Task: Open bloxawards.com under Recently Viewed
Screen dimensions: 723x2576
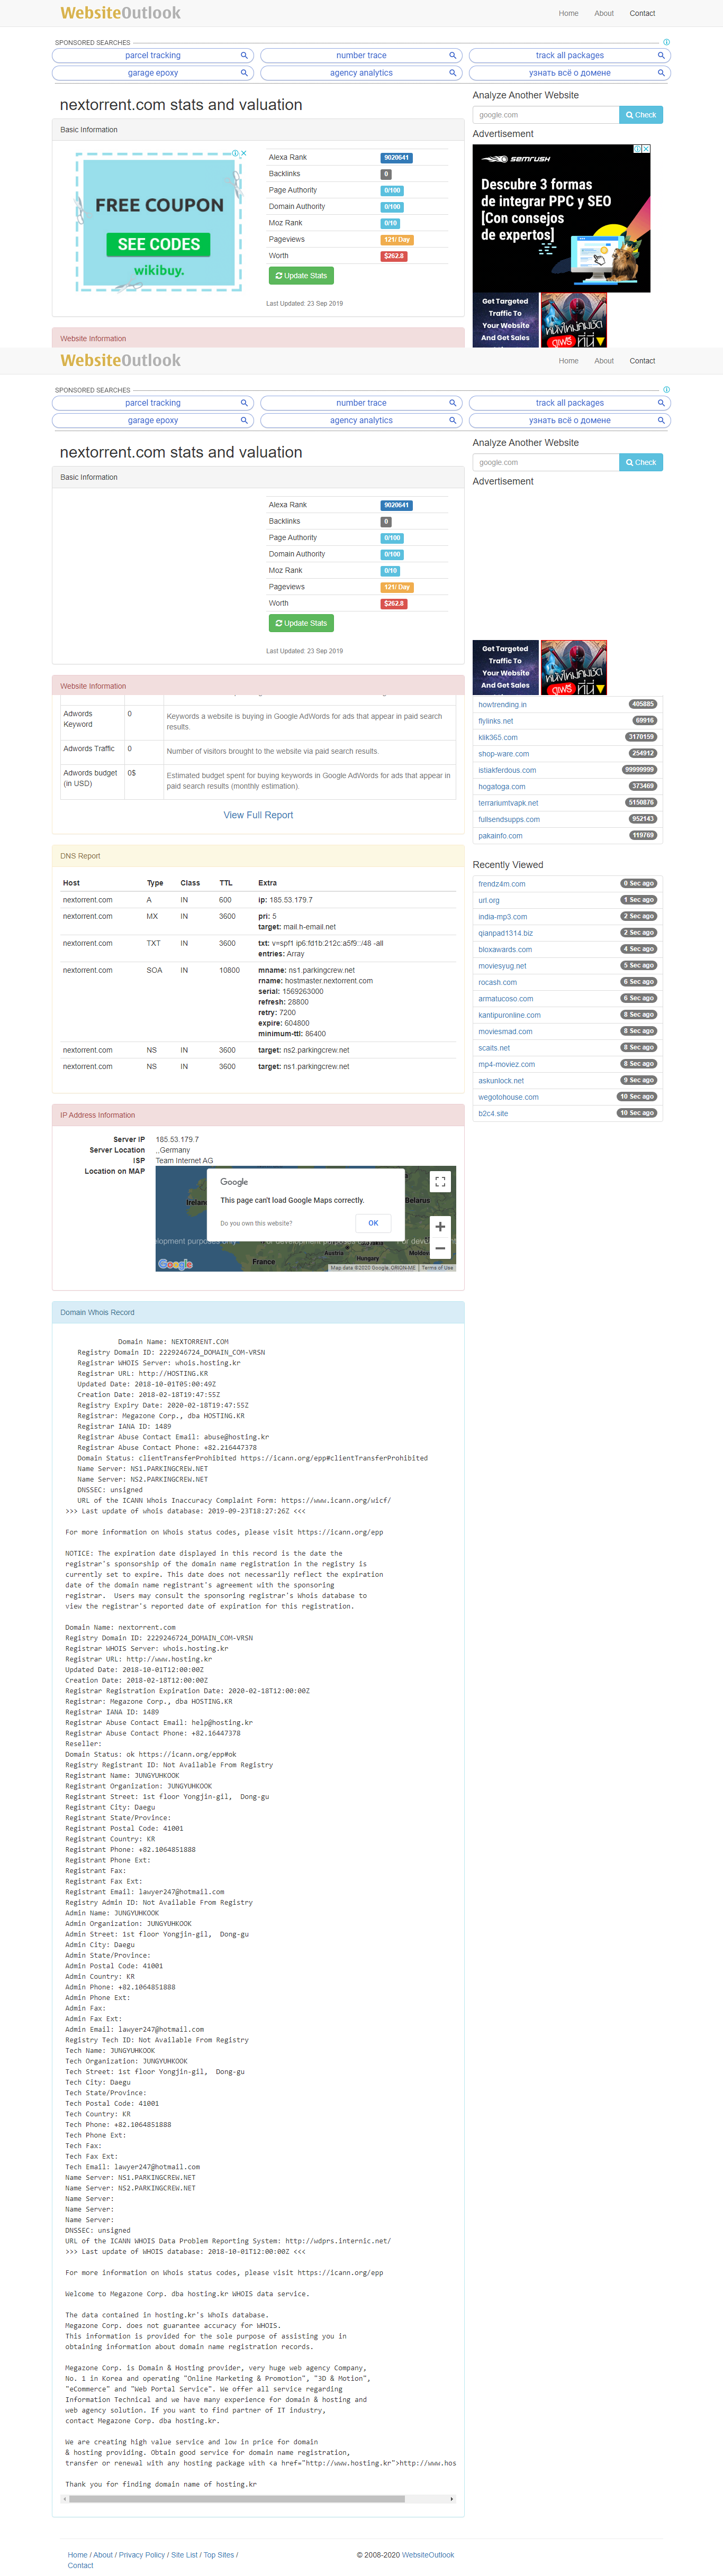Action: (x=505, y=949)
